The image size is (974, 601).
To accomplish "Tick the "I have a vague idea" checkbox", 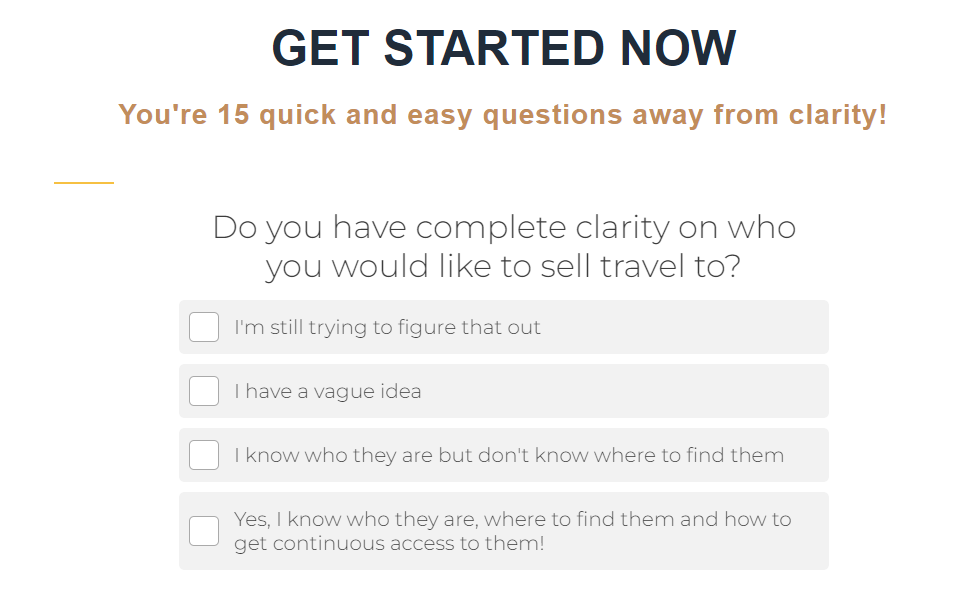I will [204, 391].
